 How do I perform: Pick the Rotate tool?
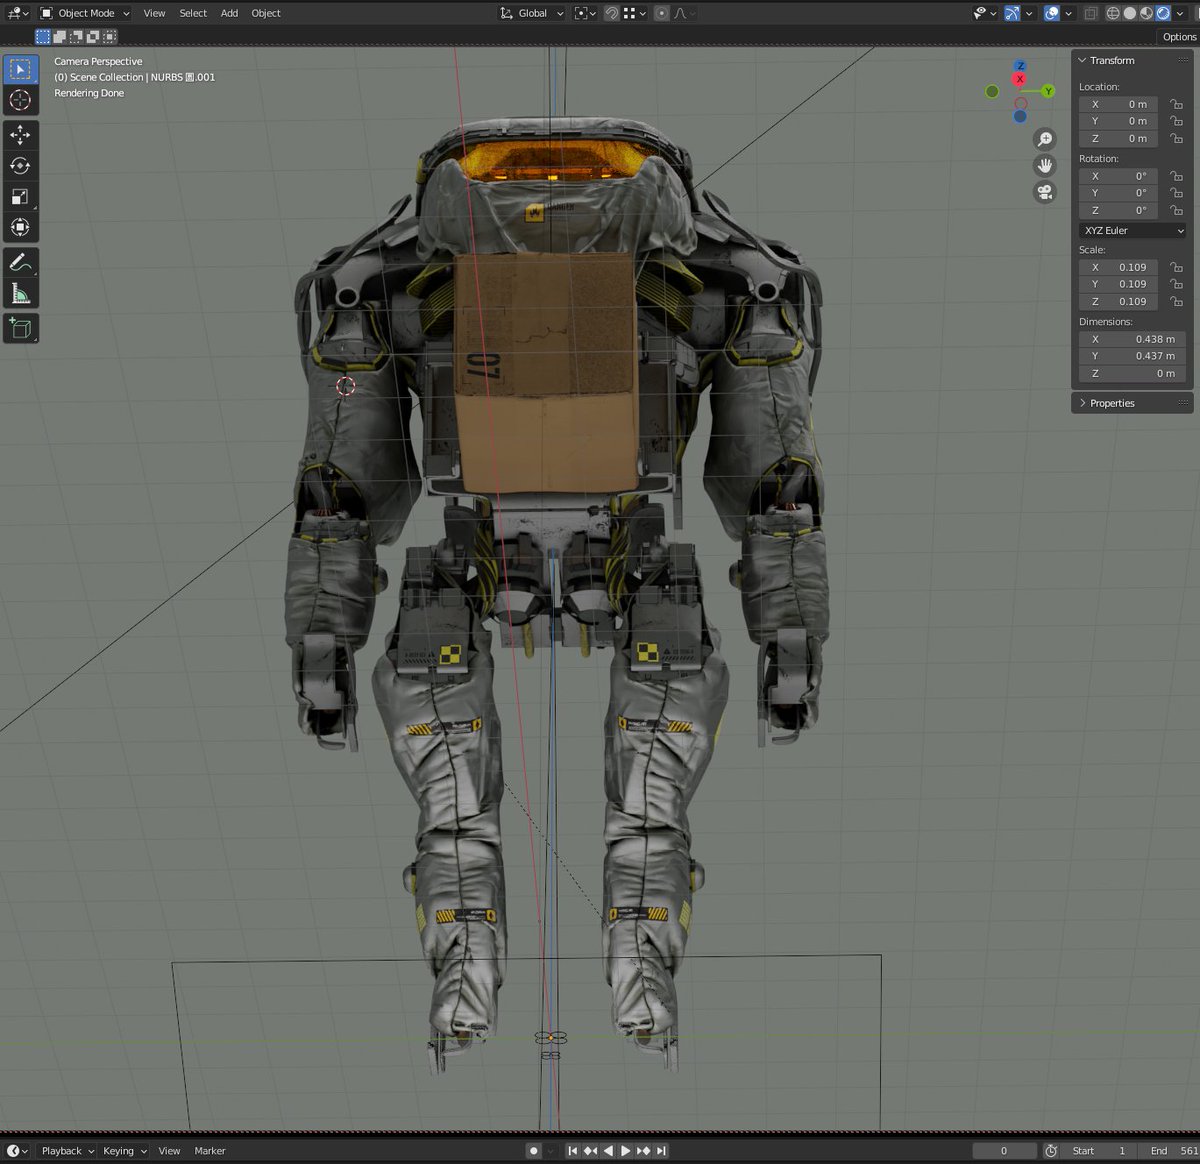pyautogui.click(x=20, y=166)
